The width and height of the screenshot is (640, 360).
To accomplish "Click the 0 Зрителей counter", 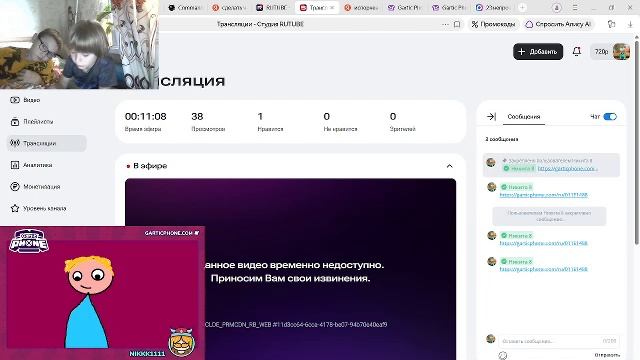I will [x=393, y=117].
